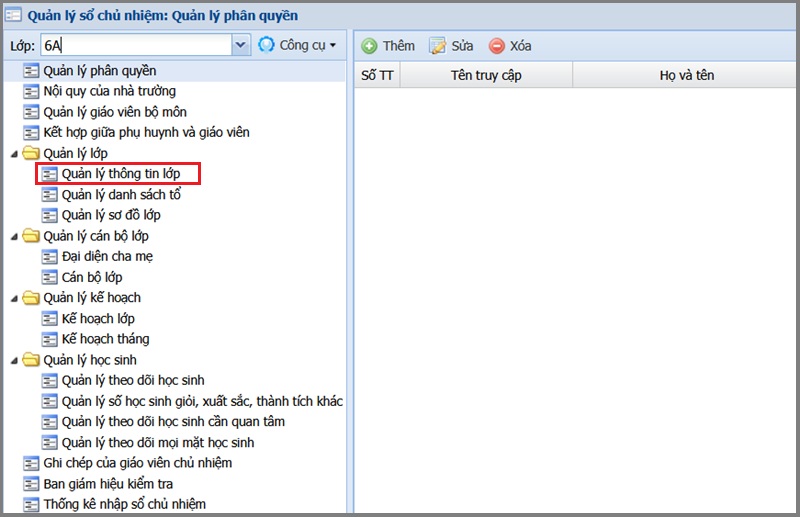Open Quản lý sổ học sinh giỏi, xuất sắc
800x517 pixels.
click(202, 401)
